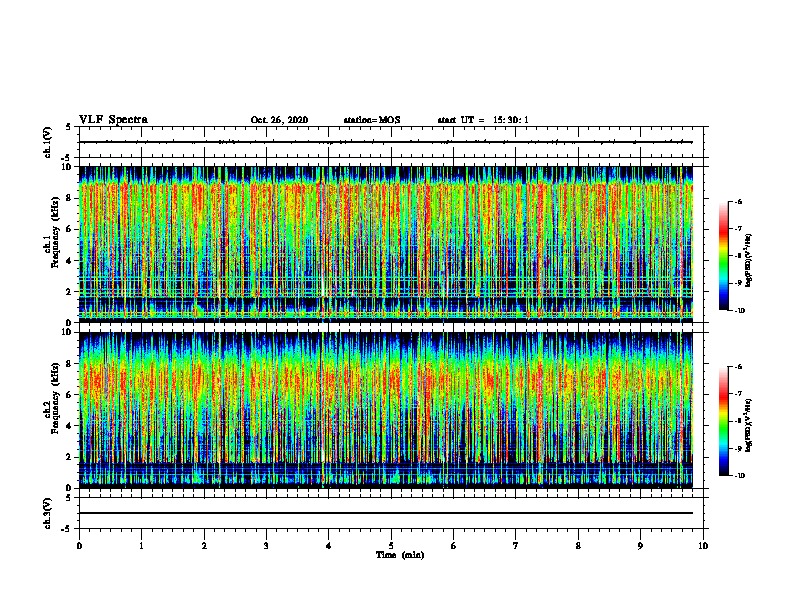Click the "ch.3(V)" waveform axis label

[47, 513]
